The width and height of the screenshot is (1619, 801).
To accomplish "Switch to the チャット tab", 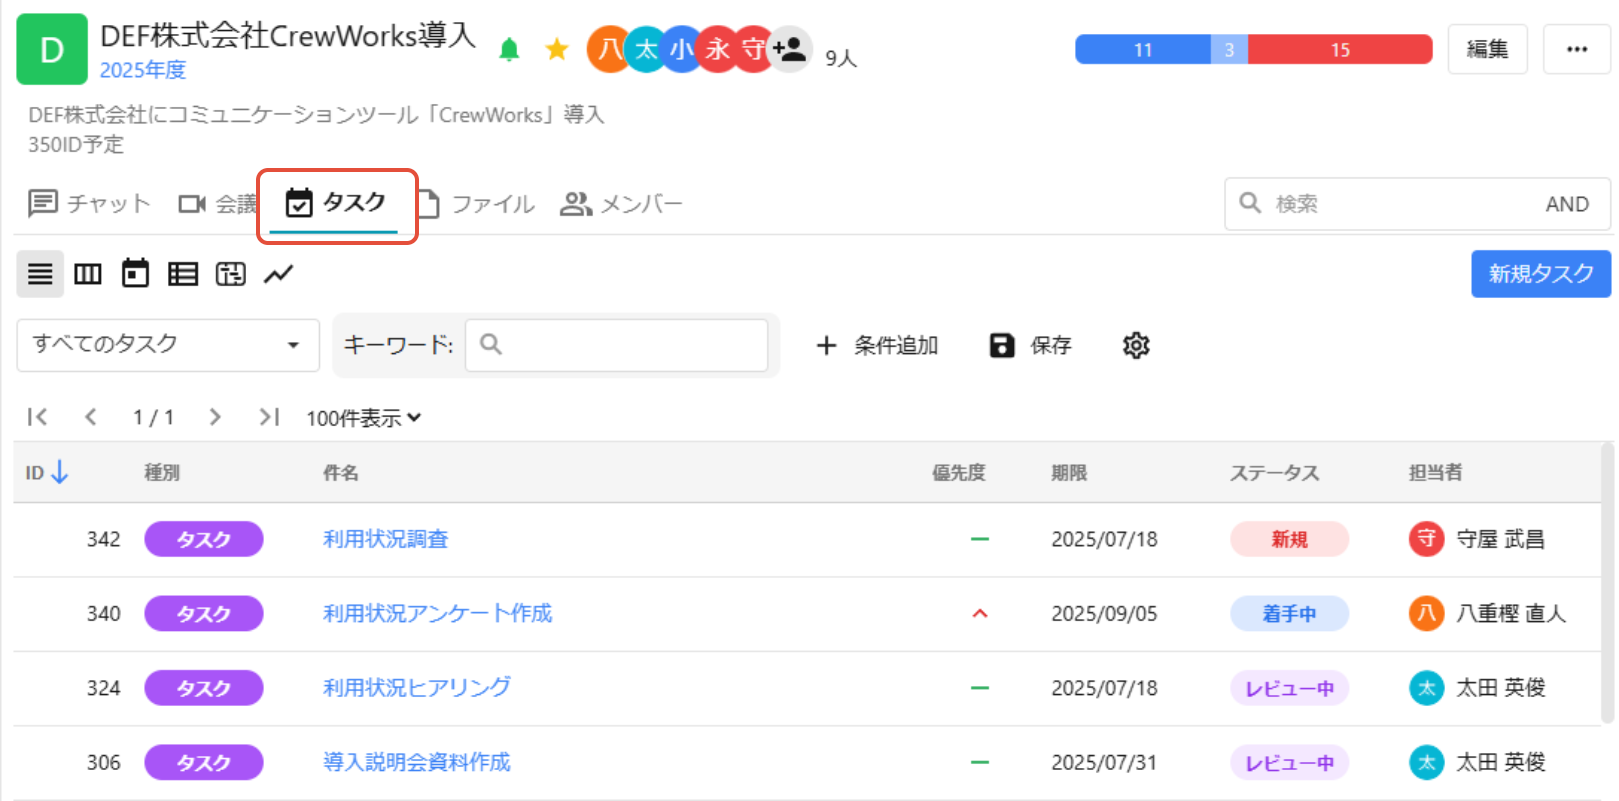I will pyautogui.click(x=89, y=204).
